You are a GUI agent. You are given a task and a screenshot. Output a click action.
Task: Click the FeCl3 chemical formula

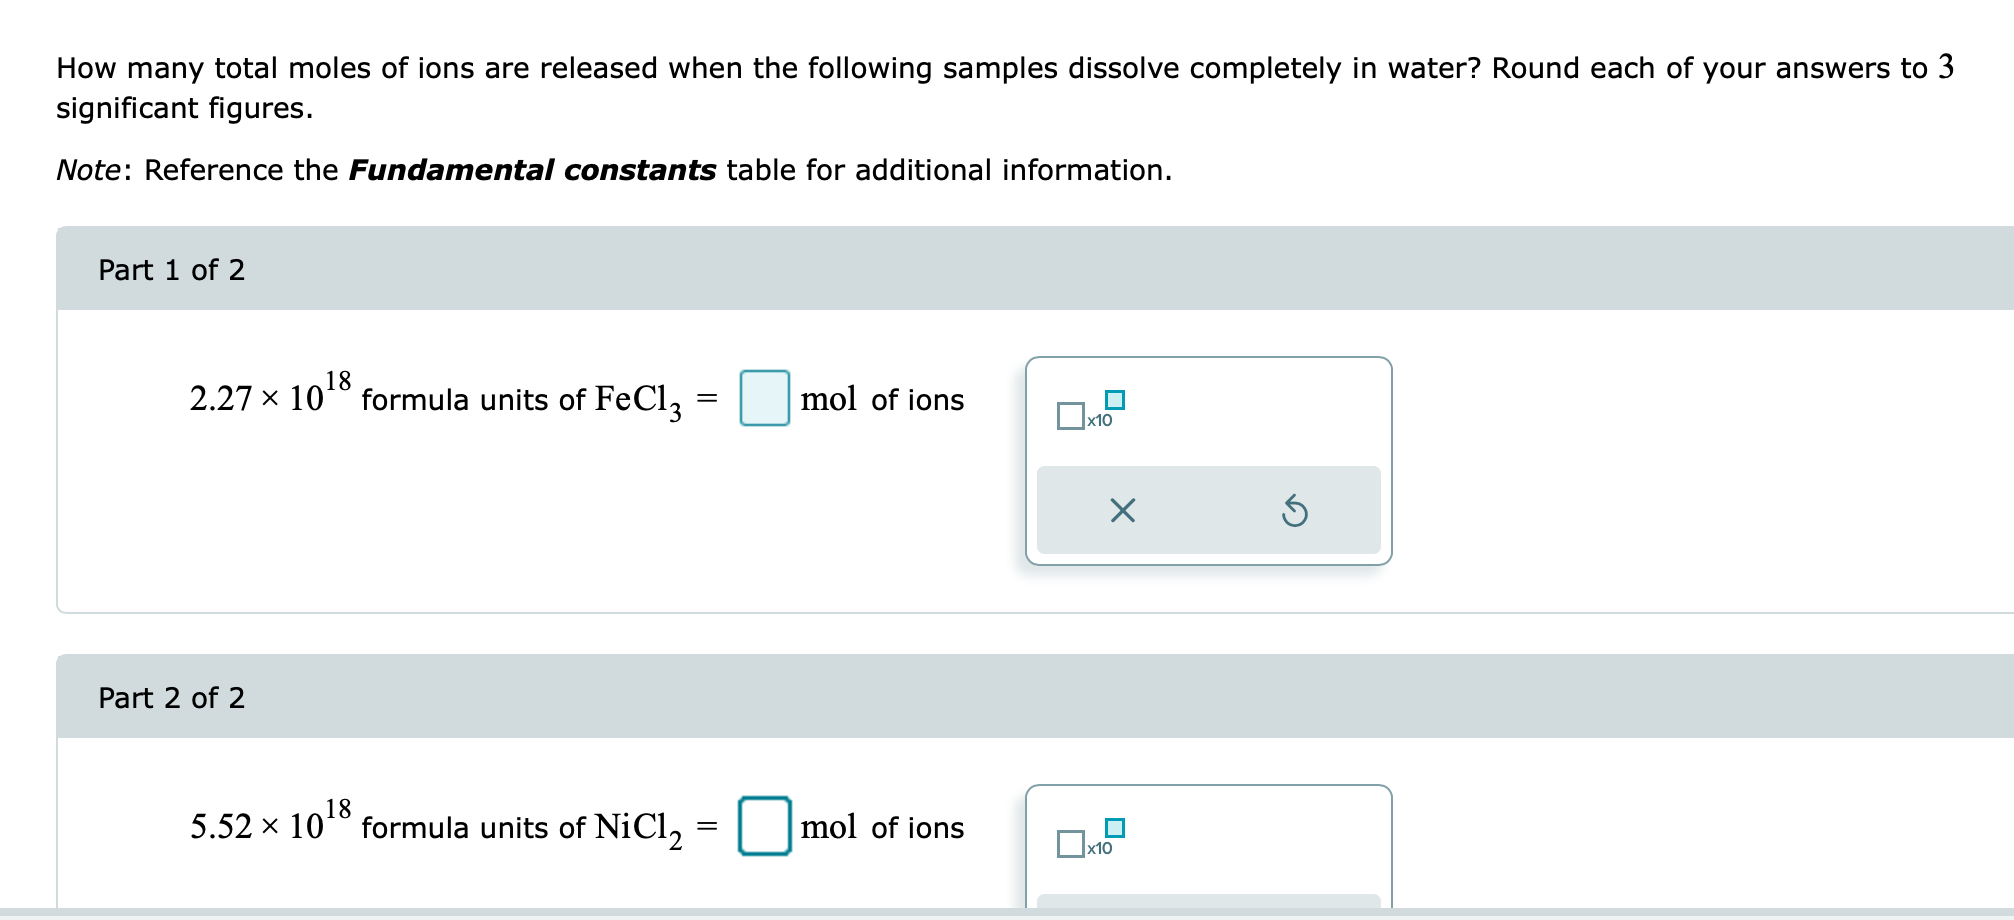638,400
